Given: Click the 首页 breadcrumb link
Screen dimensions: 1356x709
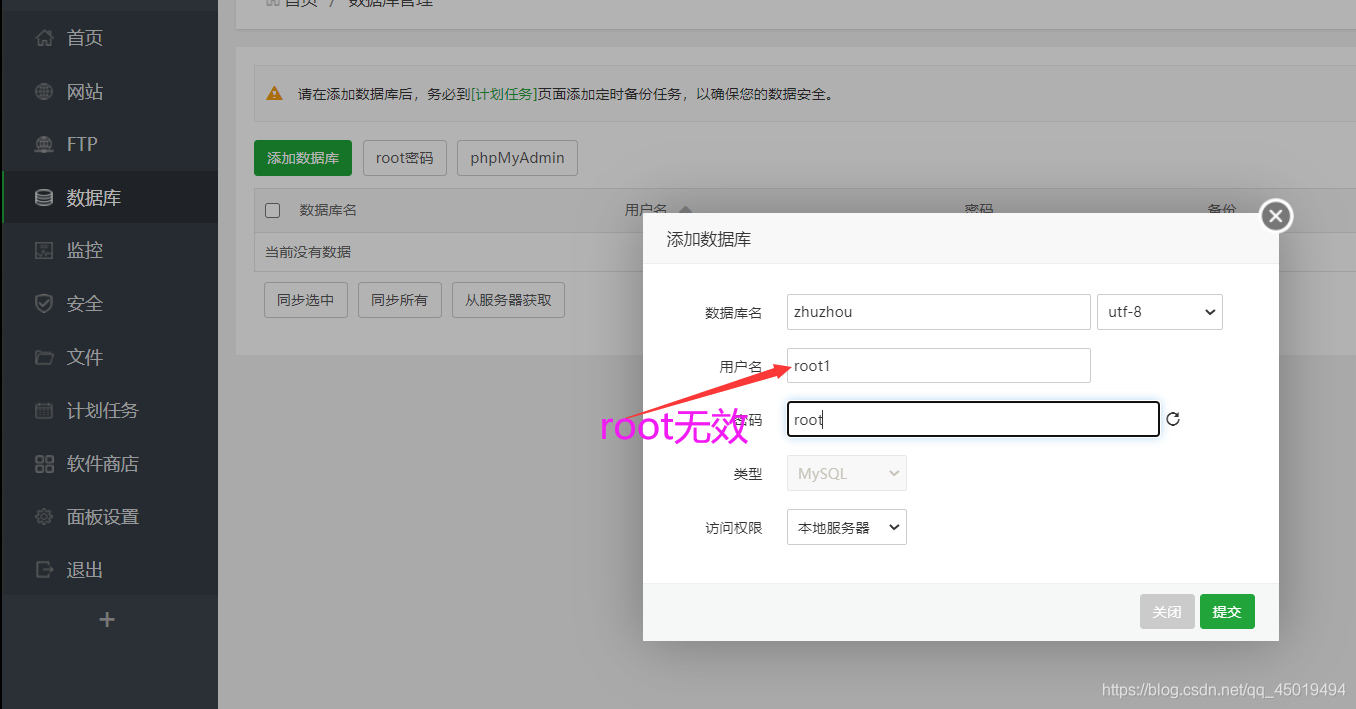Looking at the screenshot, I should (x=298, y=3).
